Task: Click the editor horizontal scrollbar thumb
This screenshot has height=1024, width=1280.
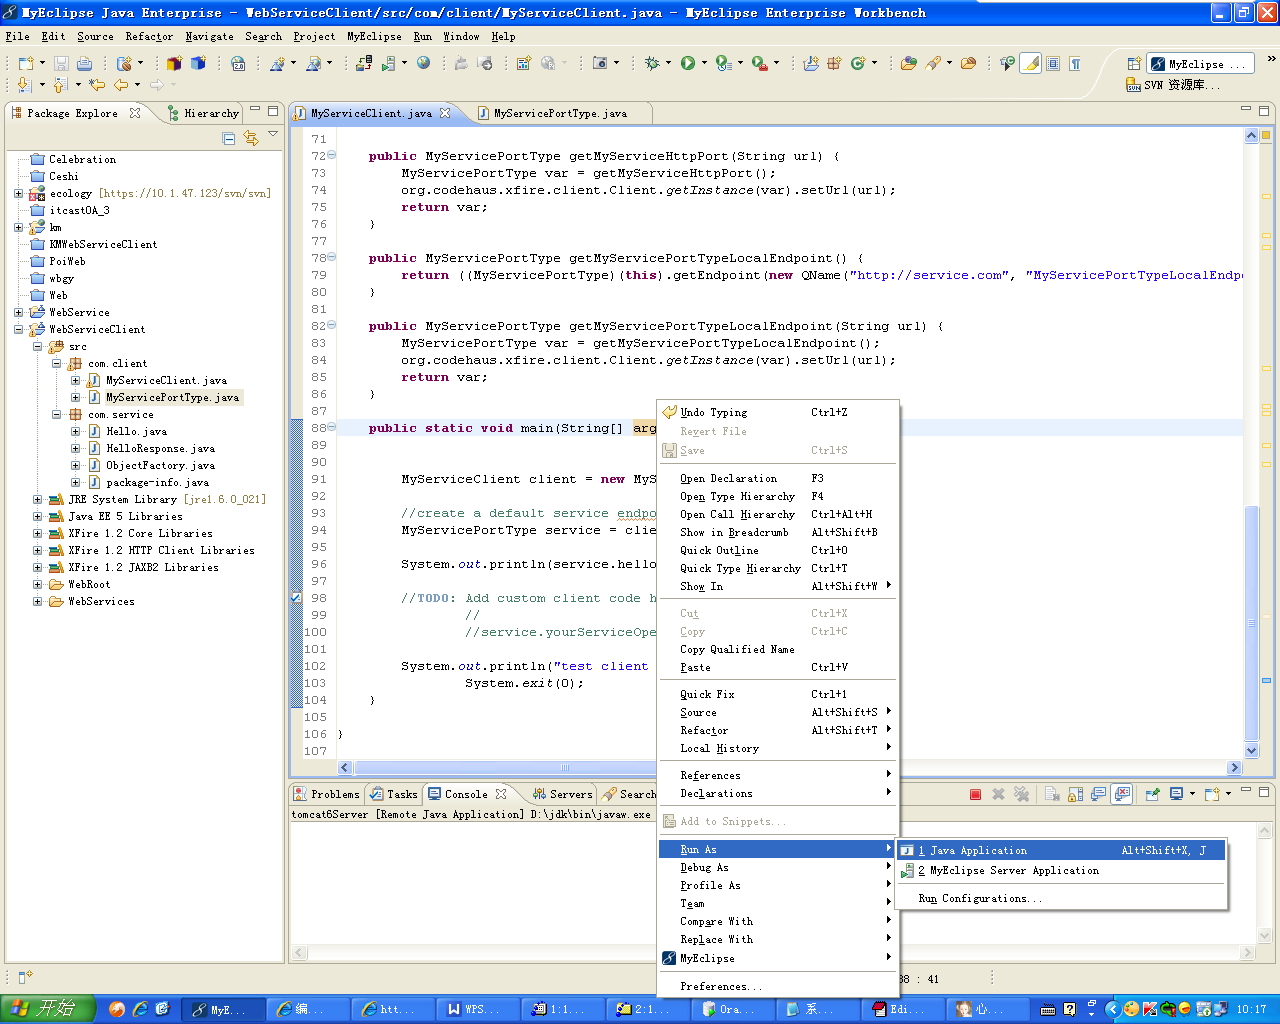Action: click(x=565, y=768)
